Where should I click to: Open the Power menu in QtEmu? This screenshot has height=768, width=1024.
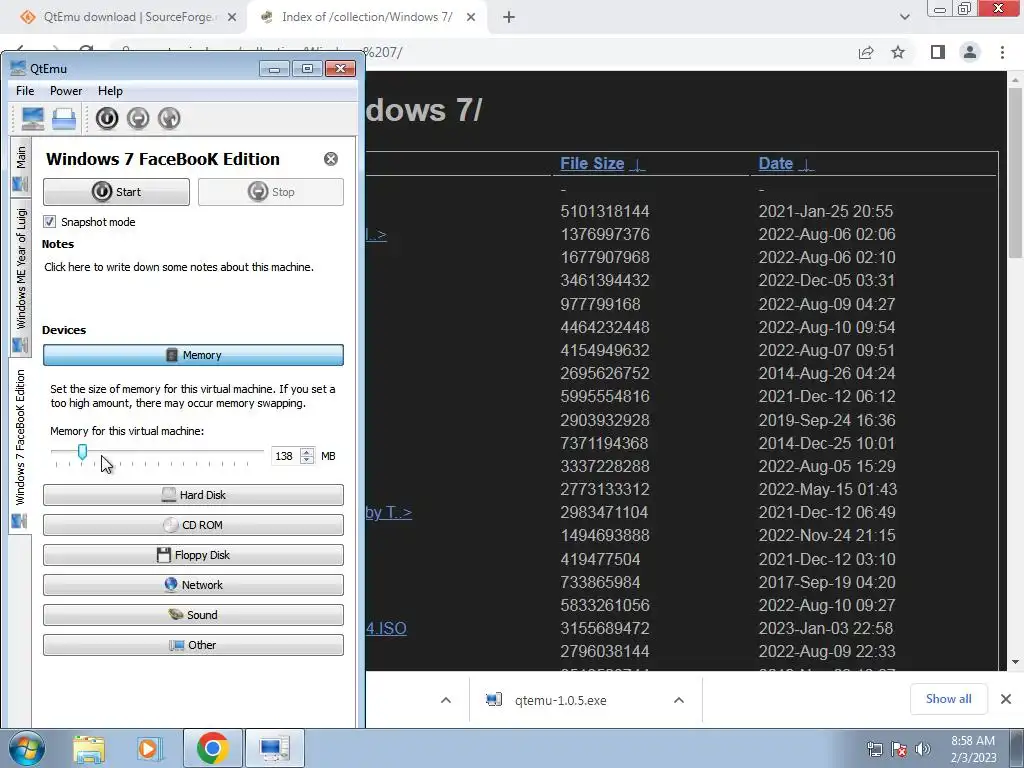66,91
